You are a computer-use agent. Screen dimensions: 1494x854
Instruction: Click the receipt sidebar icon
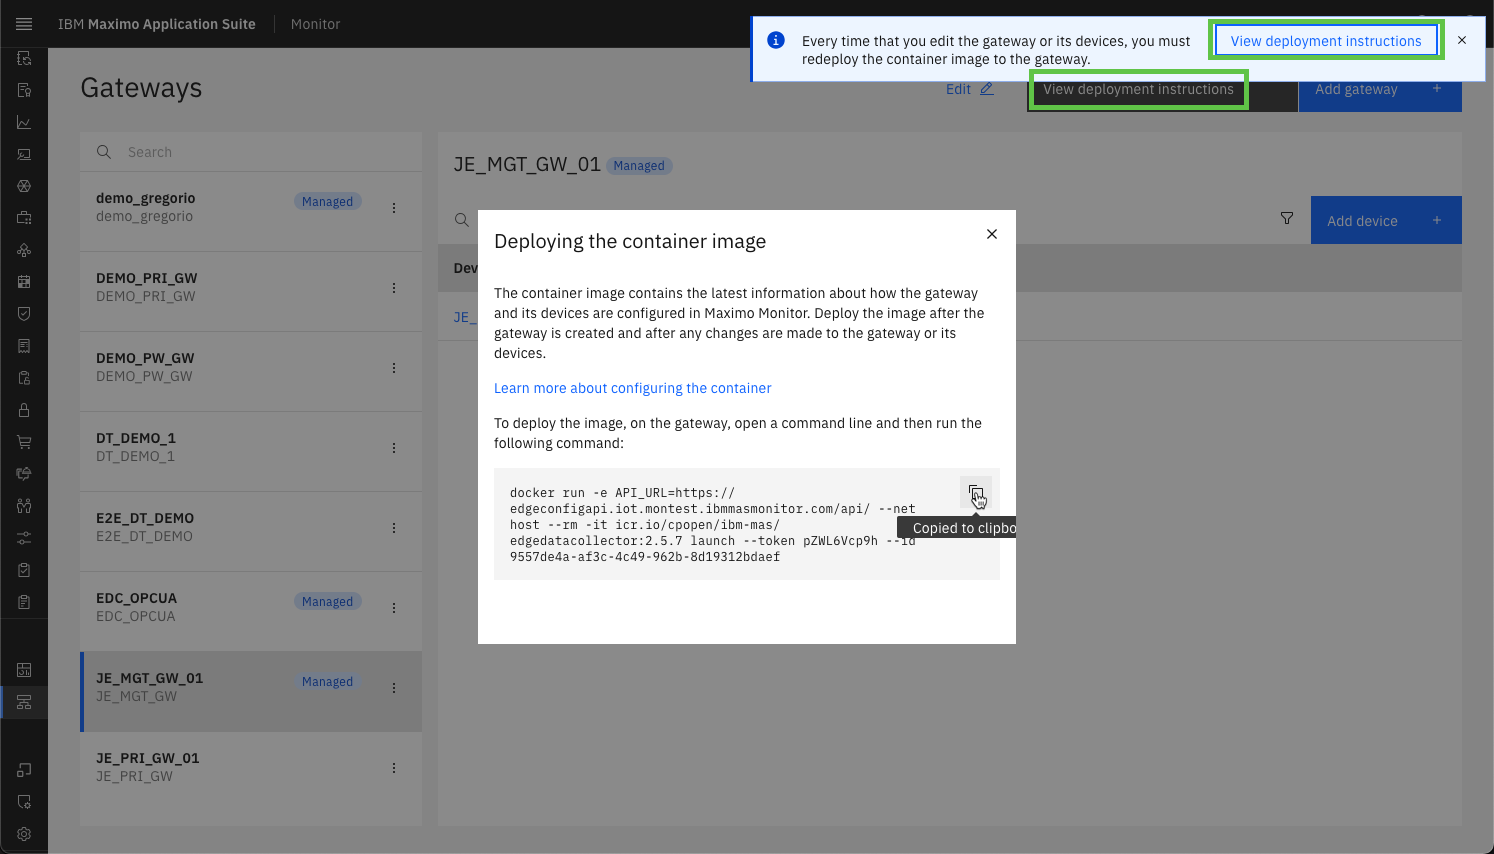(24, 346)
